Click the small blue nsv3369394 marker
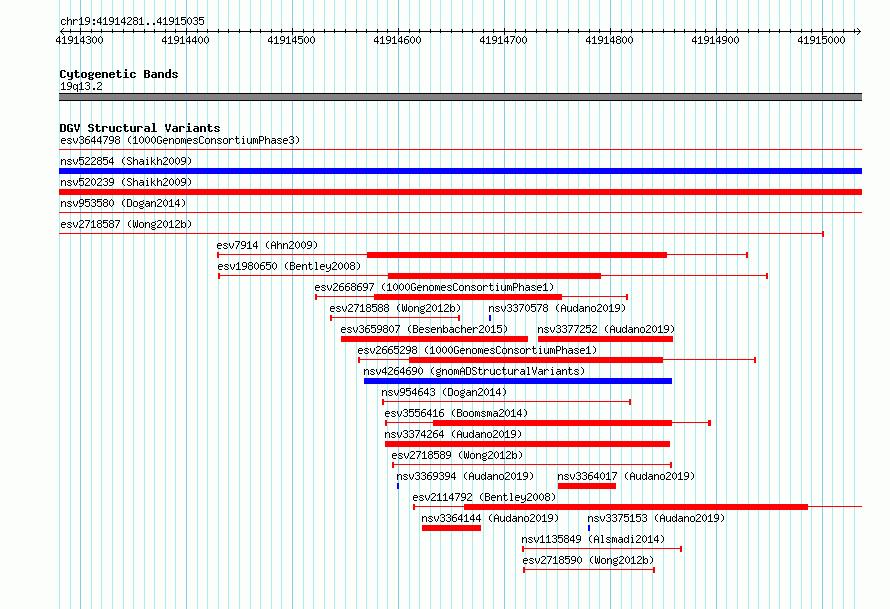Viewport: 890px width, 609px height. (398, 486)
